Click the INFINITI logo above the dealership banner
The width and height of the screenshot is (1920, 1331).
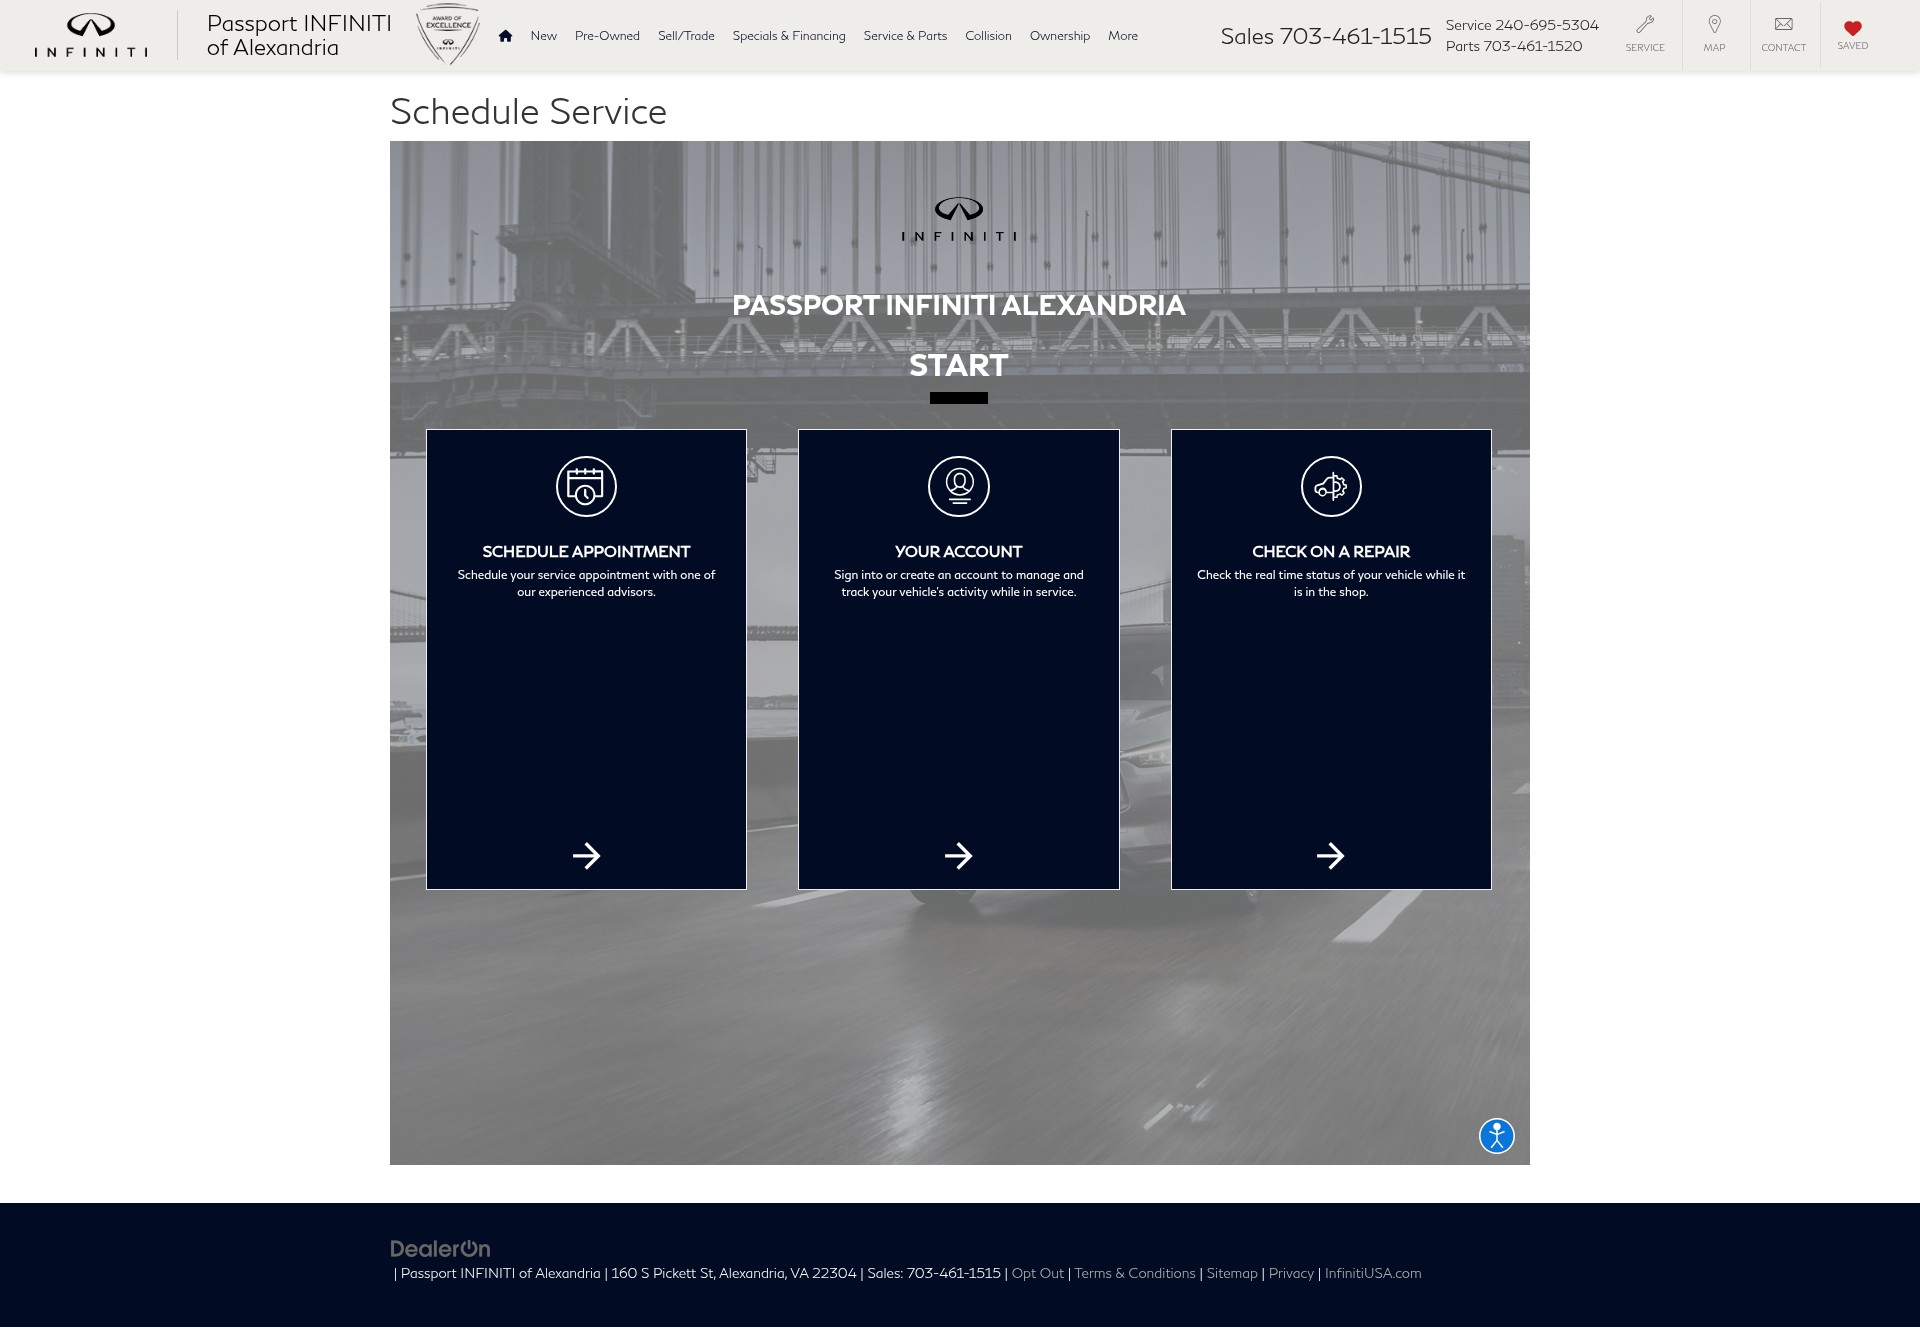point(959,220)
